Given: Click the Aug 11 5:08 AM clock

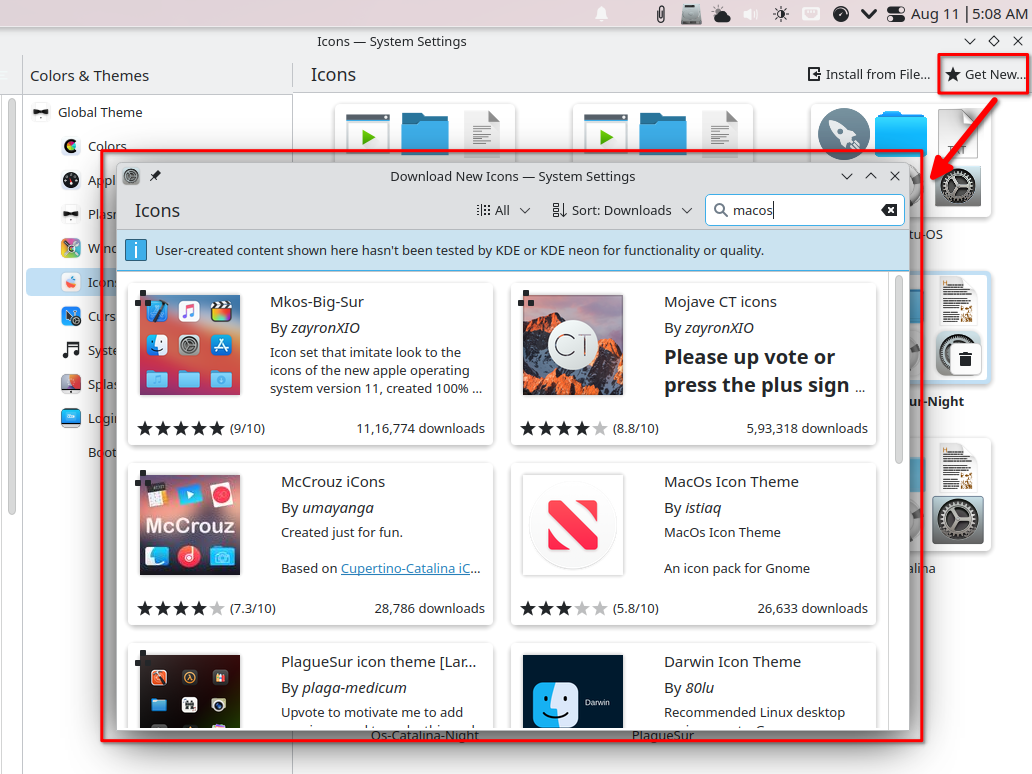Looking at the screenshot, I should click(969, 14).
